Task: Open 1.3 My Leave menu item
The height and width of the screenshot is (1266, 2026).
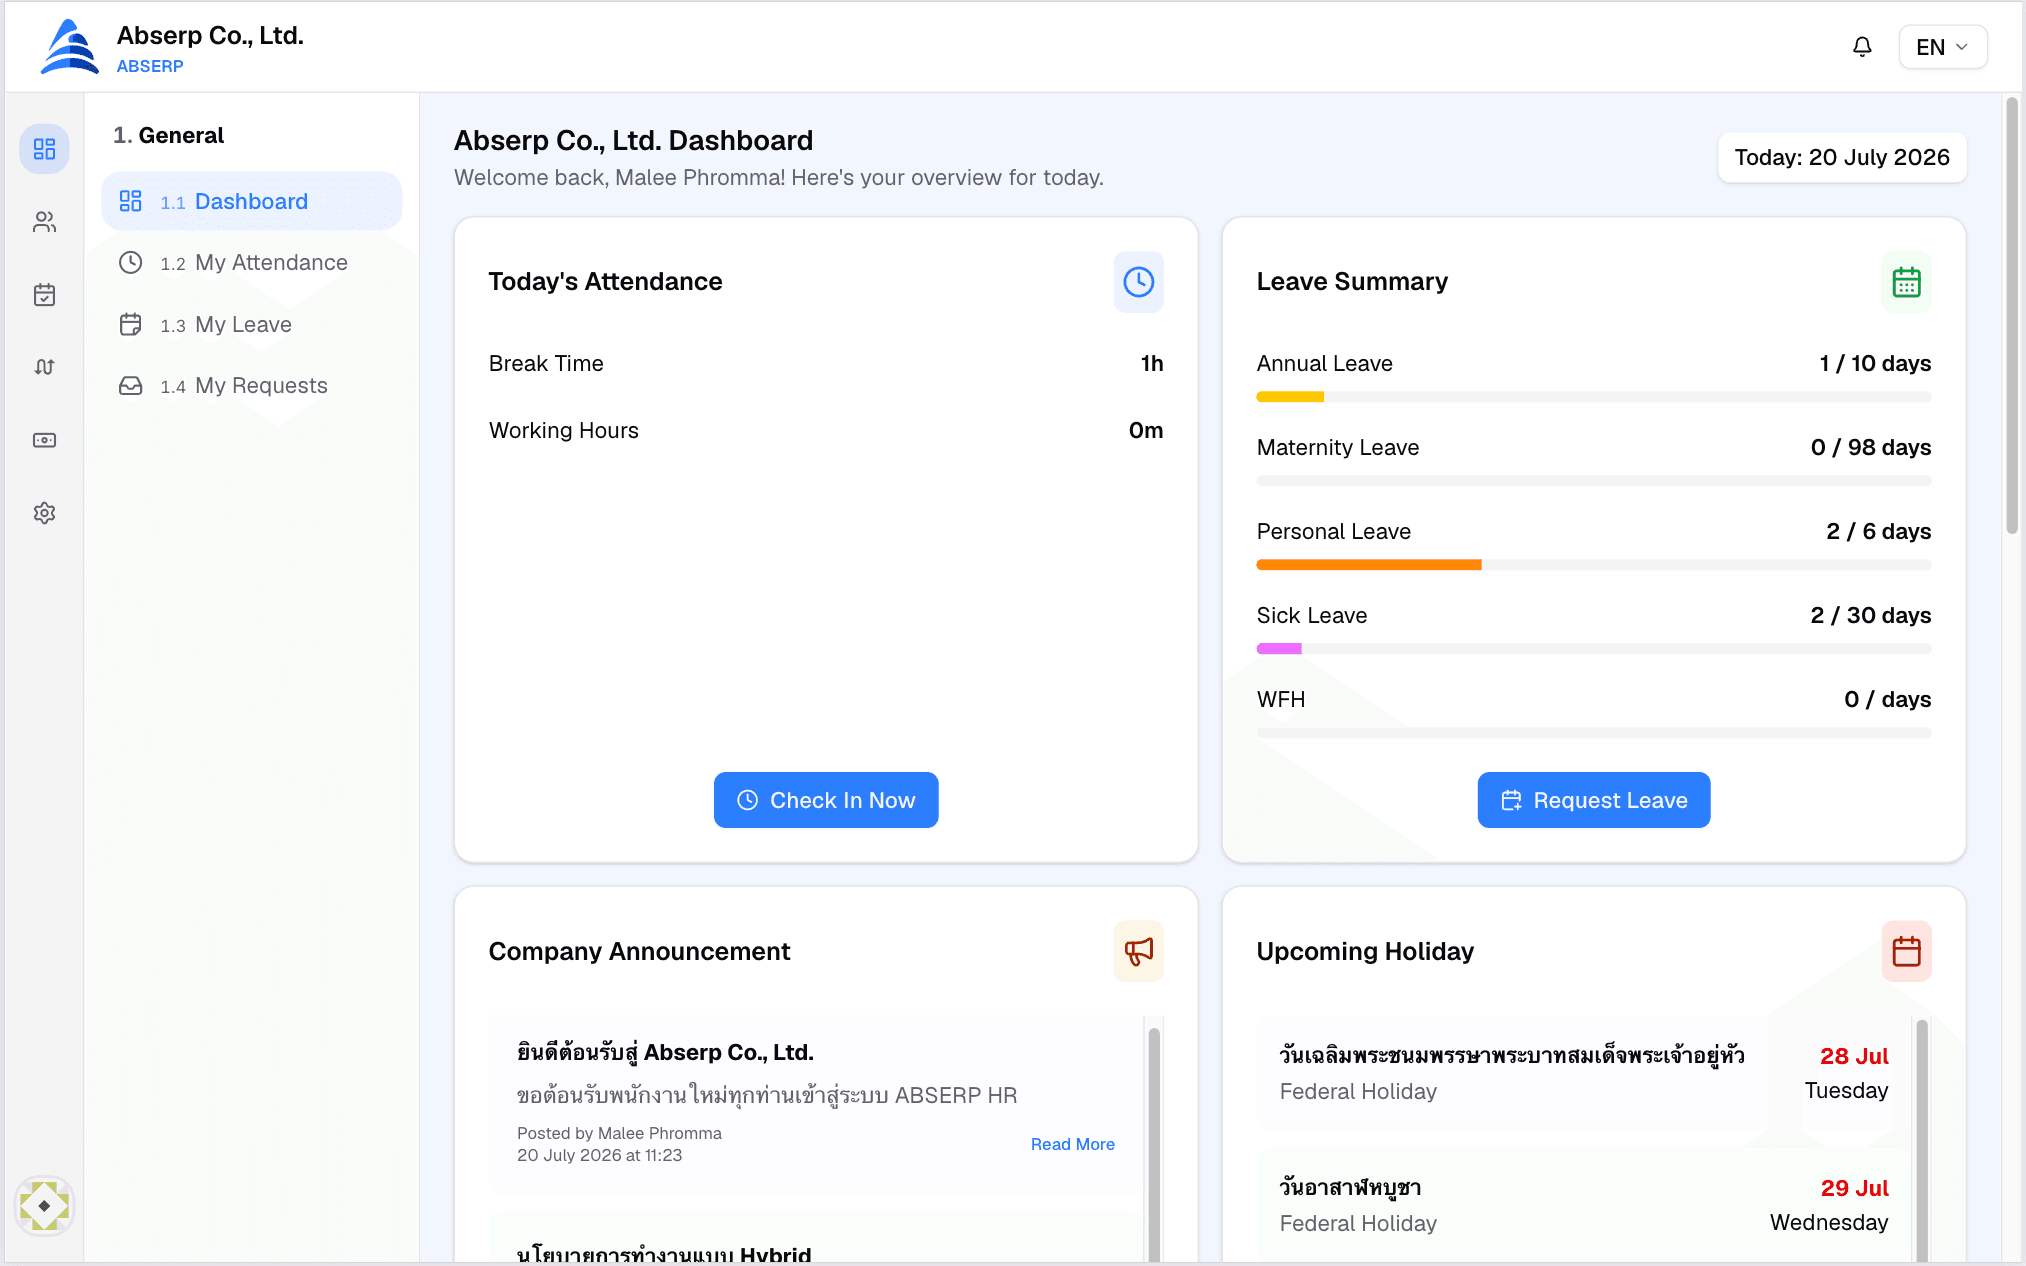Action: [x=252, y=324]
